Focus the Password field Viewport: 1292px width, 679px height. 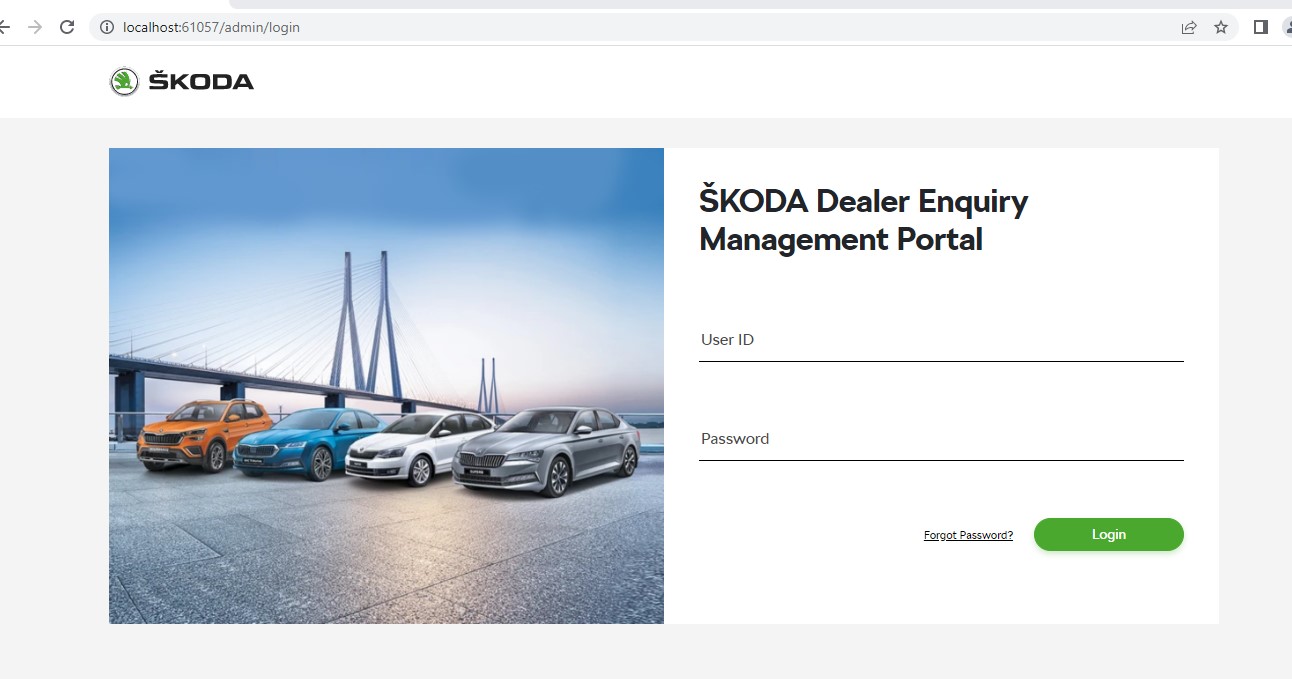pyautogui.click(x=941, y=440)
